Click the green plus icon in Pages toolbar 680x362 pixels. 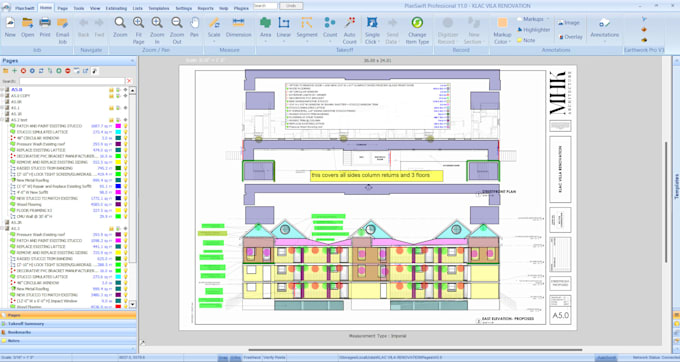click(x=14, y=71)
